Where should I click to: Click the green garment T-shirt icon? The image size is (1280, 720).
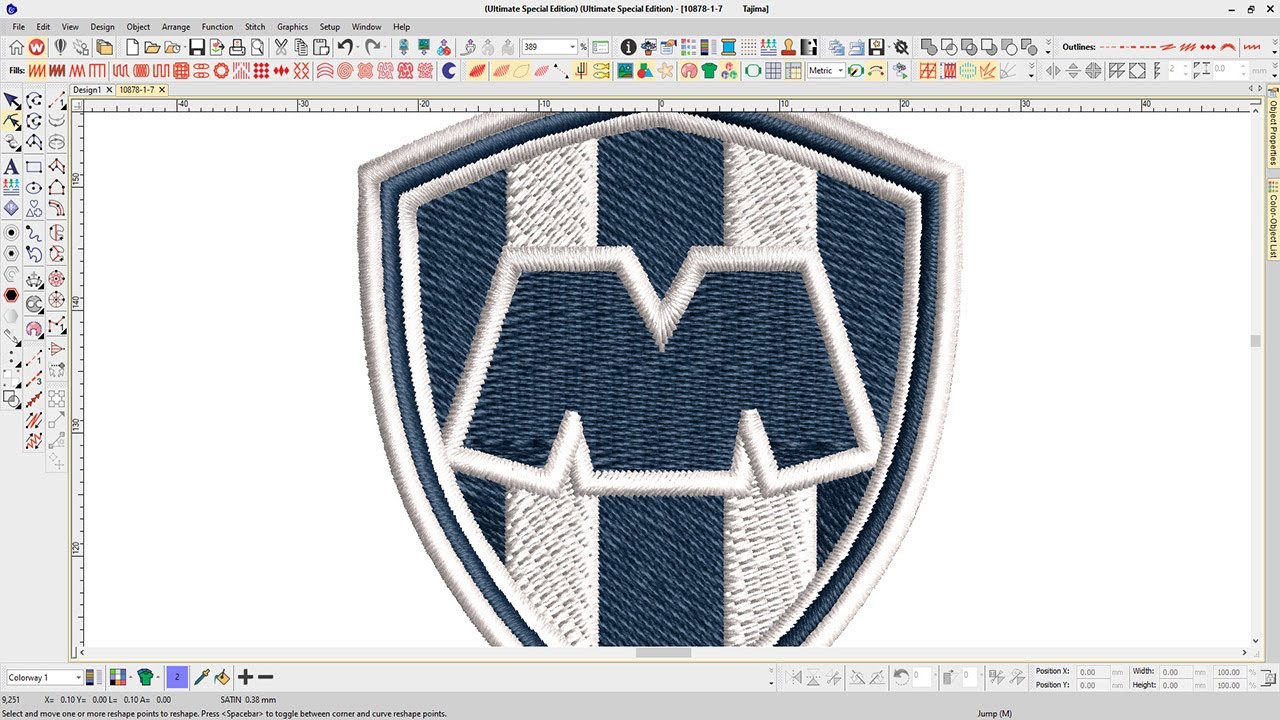(x=709, y=71)
